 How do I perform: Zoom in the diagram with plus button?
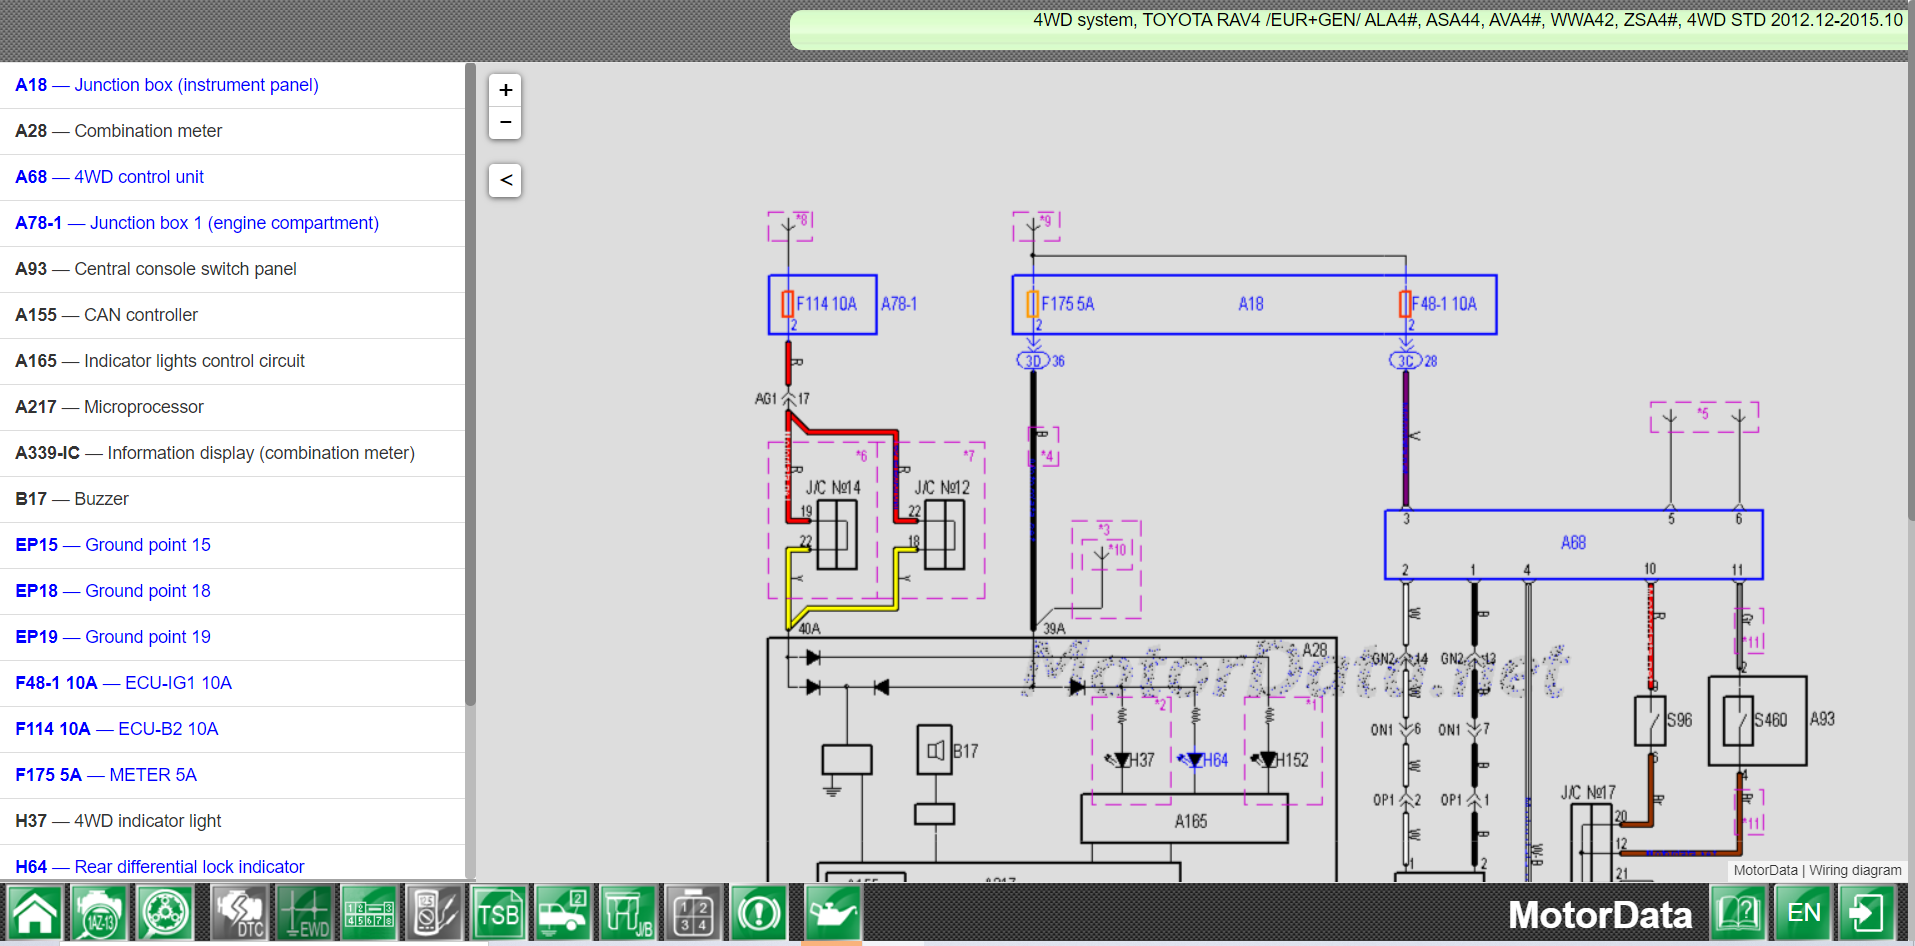505,90
